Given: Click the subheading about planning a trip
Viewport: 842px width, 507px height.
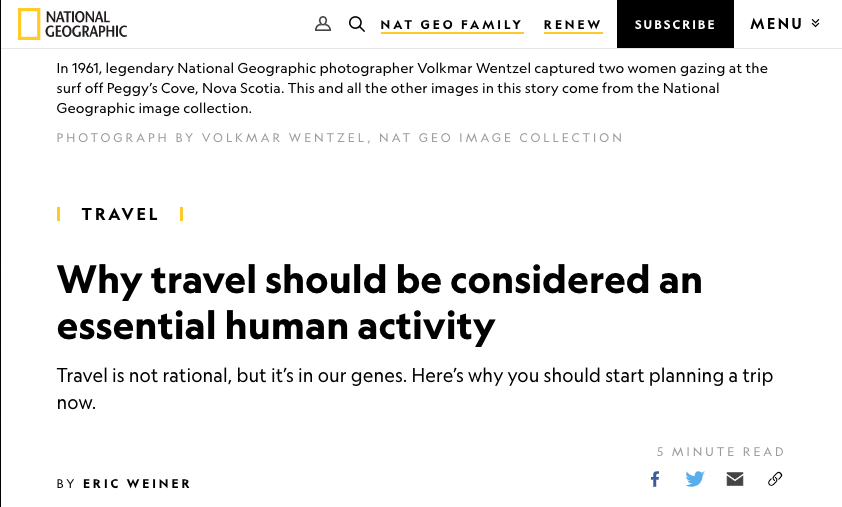Looking at the screenshot, I should (414, 389).
